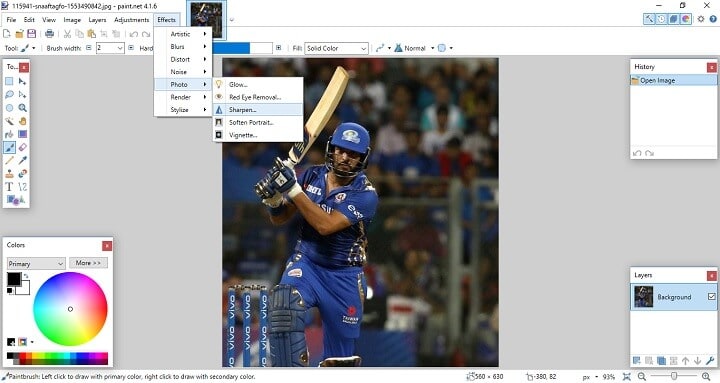Open the Fill Solid Color dropdown
Screen dimensions: 720x383
[336, 48]
